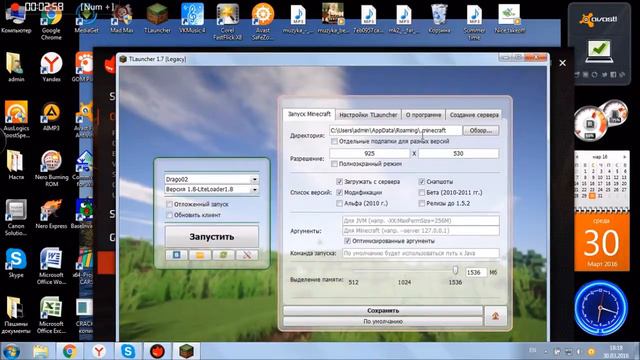This screenshot has height=360, width=640.
Task: Click the Сохранить save button
Action: (383, 311)
